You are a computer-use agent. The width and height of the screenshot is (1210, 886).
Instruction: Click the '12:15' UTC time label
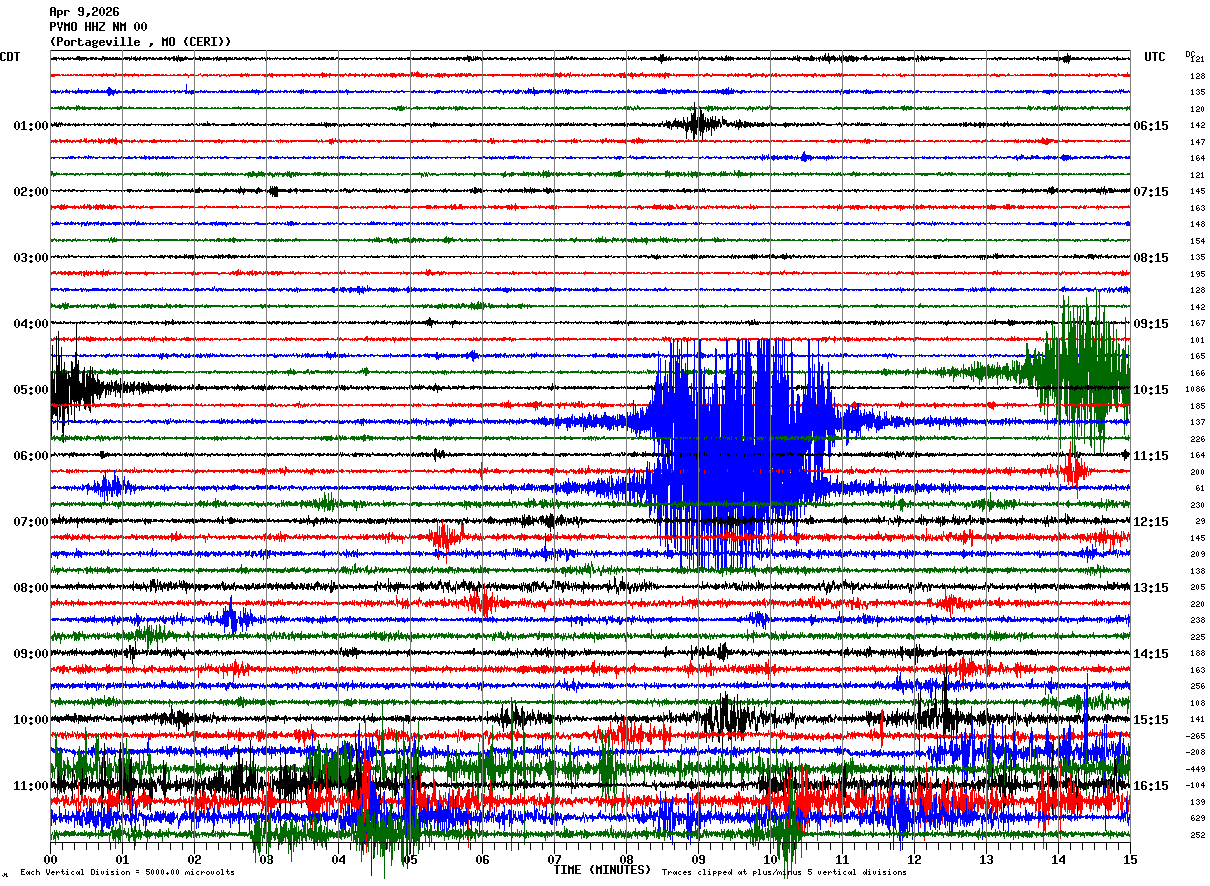point(1151,522)
